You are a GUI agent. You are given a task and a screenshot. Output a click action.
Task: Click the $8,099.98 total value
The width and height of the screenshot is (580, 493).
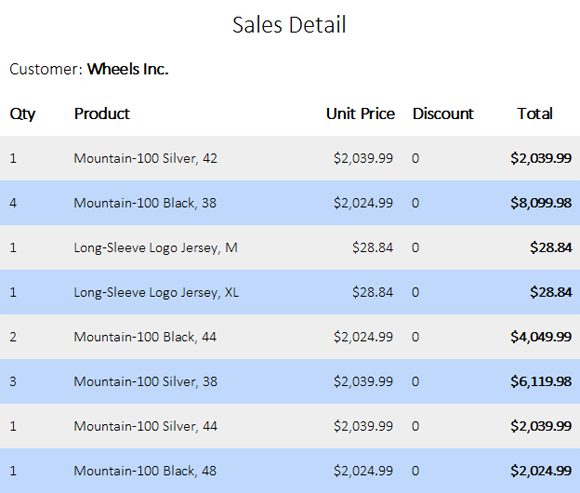tap(541, 203)
